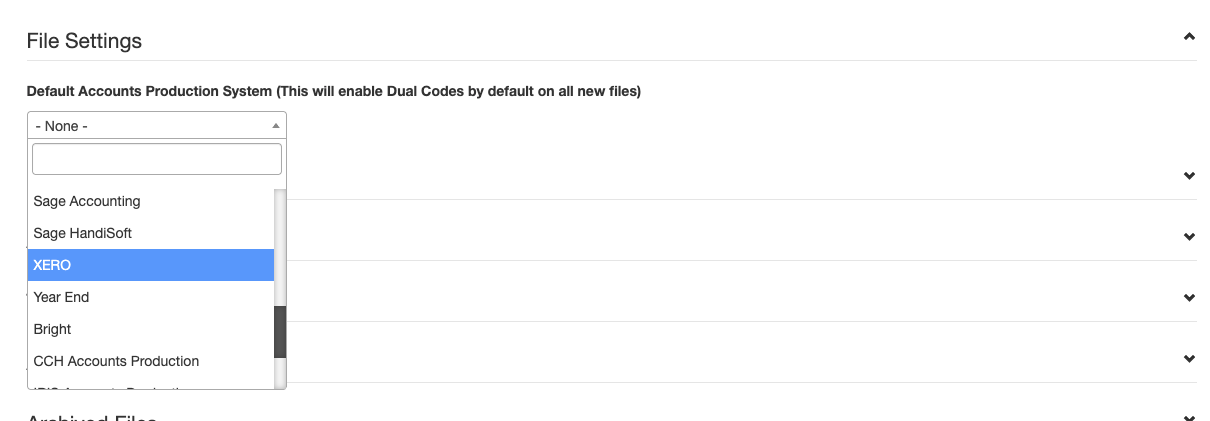Choose Bright as accounts production system
This screenshot has width=1210, height=421.
(150, 329)
